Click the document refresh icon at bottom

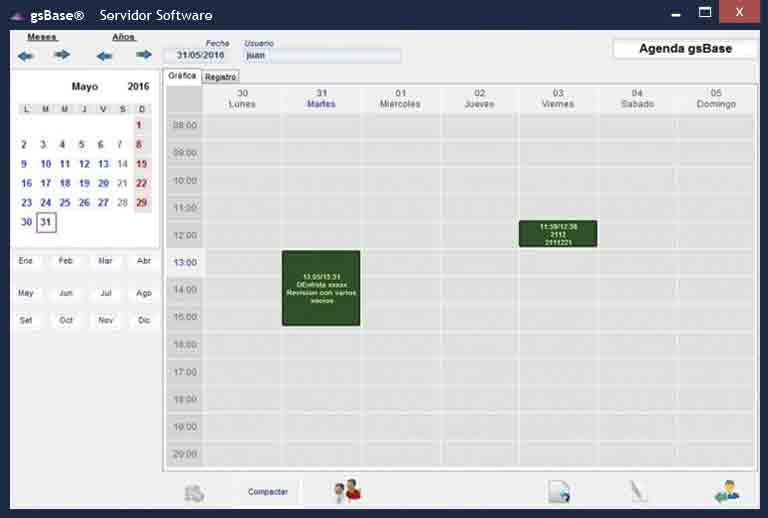(559, 492)
